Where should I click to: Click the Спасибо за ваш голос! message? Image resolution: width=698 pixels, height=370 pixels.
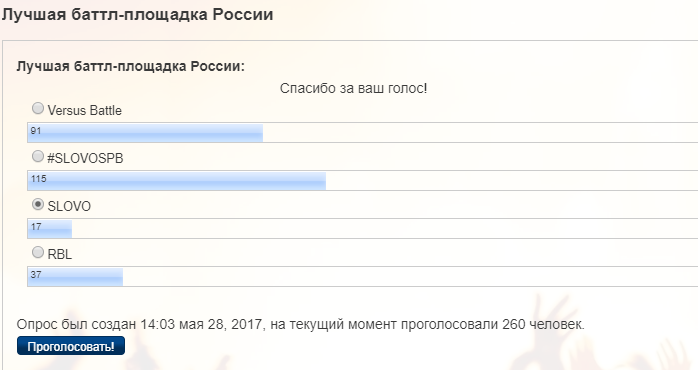pos(353,89)
